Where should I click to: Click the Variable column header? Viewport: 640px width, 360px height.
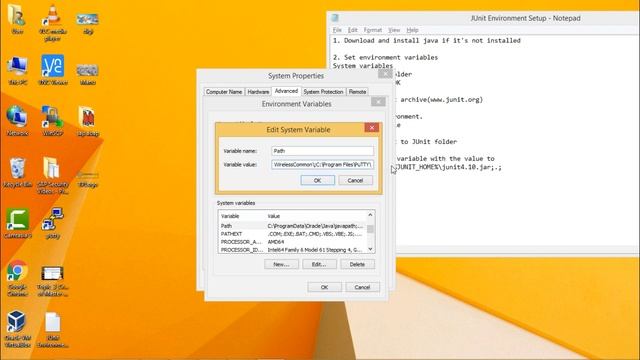pyautogui.click(x=242, y=216)
